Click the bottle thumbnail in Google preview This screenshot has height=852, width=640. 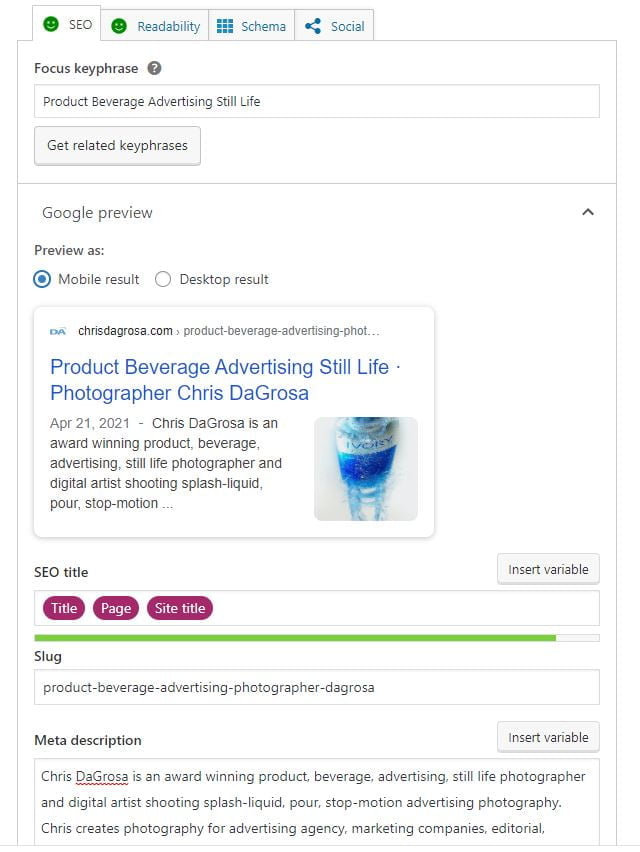(x=366, y=468)
